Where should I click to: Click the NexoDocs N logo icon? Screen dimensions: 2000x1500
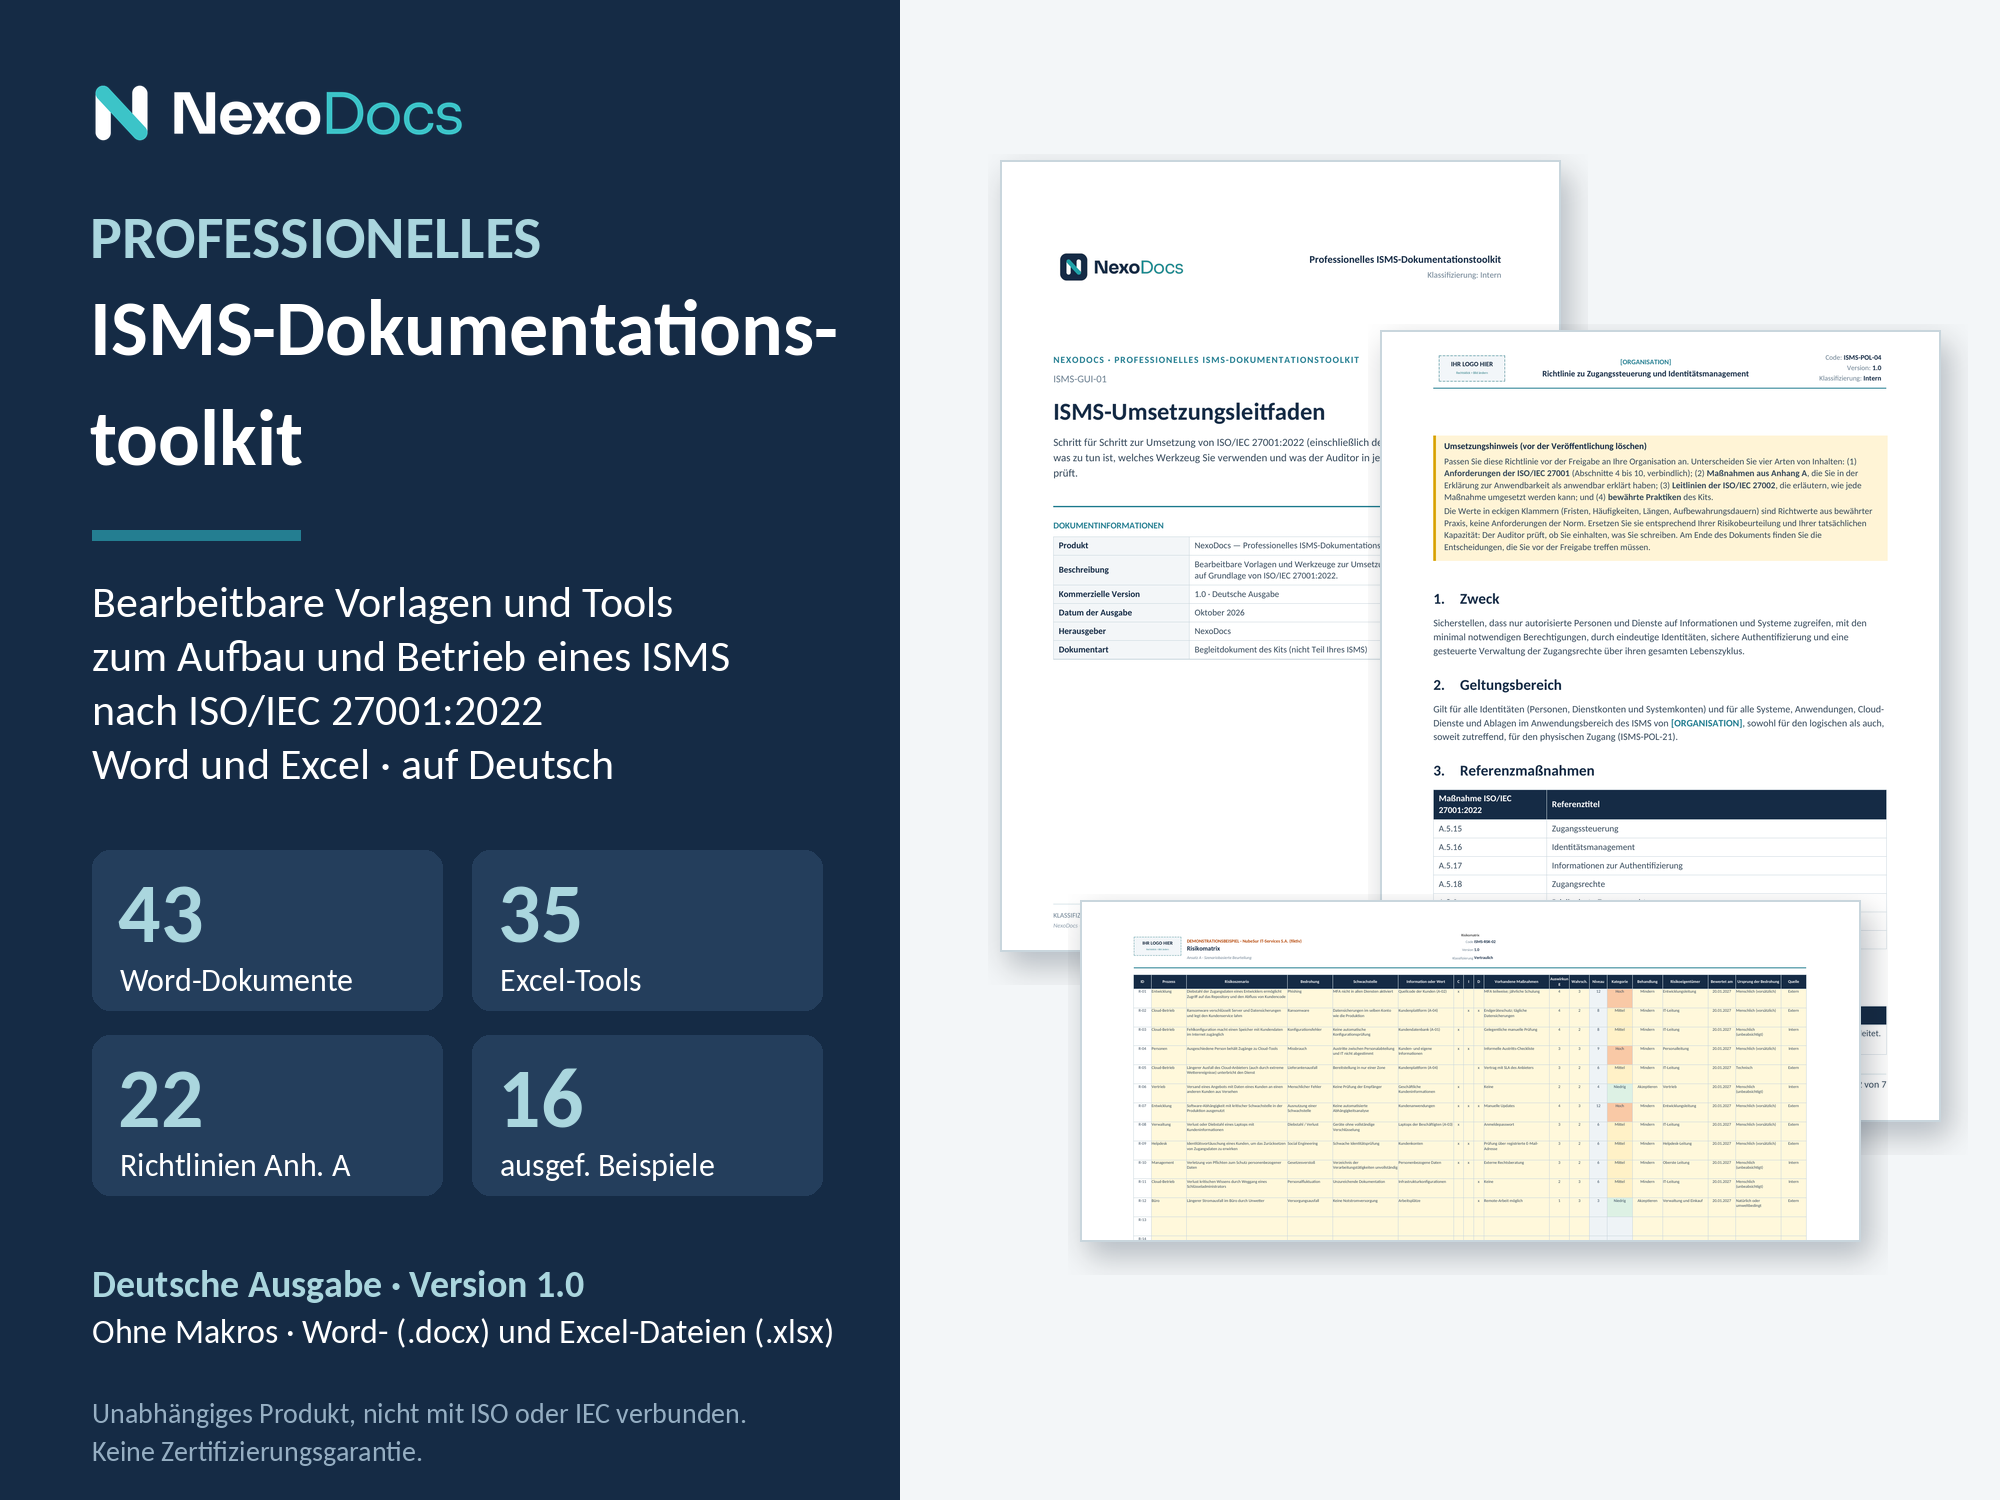point(121,113)
